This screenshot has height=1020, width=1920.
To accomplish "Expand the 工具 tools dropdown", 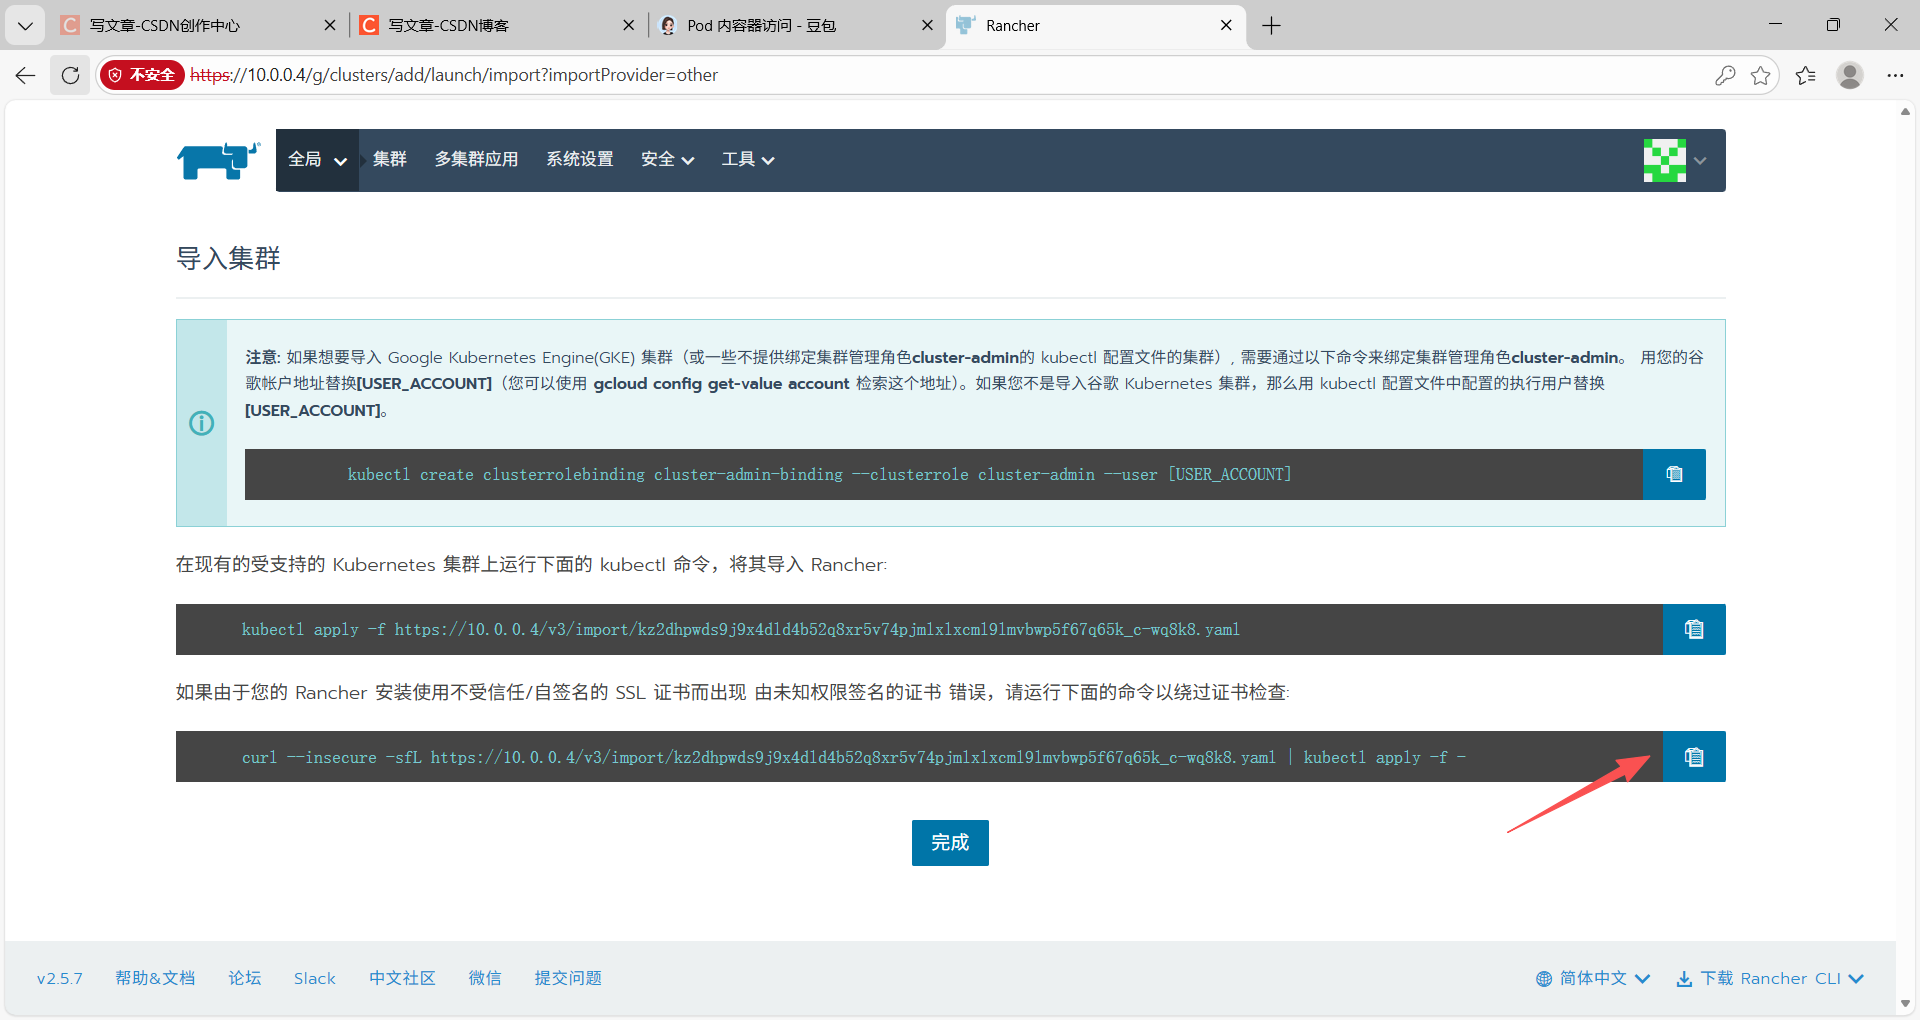I will click(748, 160).
